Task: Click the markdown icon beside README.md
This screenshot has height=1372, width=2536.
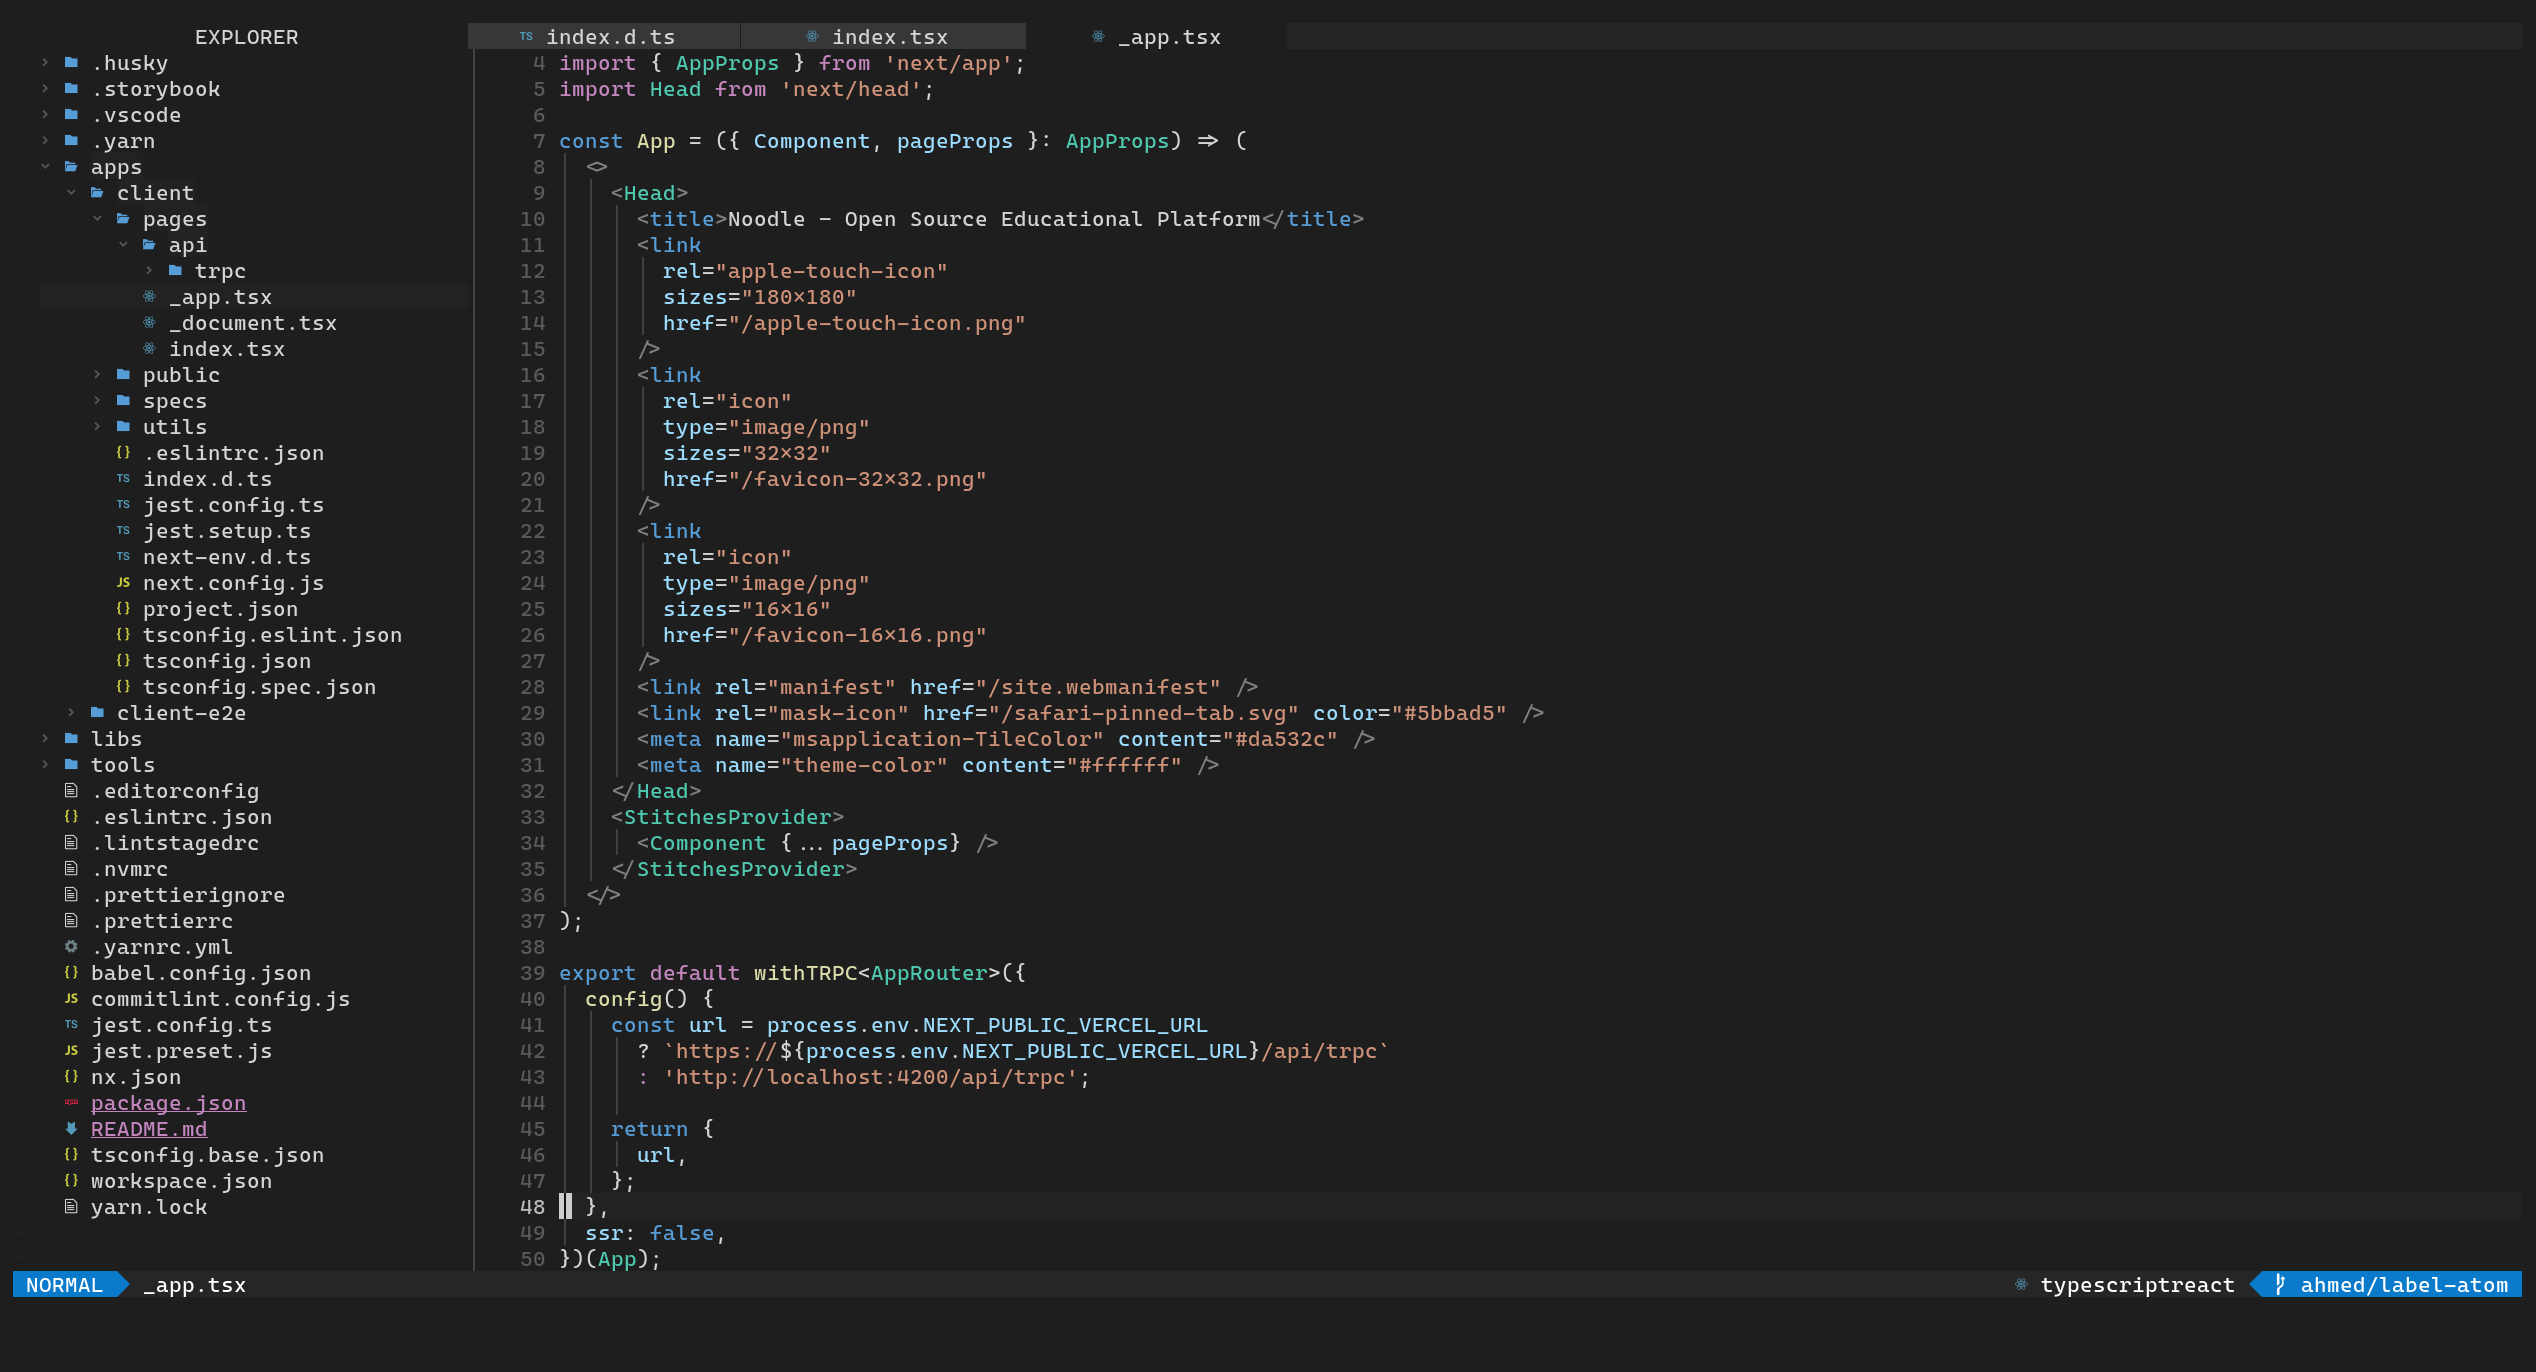Action: click(71, 1129)
